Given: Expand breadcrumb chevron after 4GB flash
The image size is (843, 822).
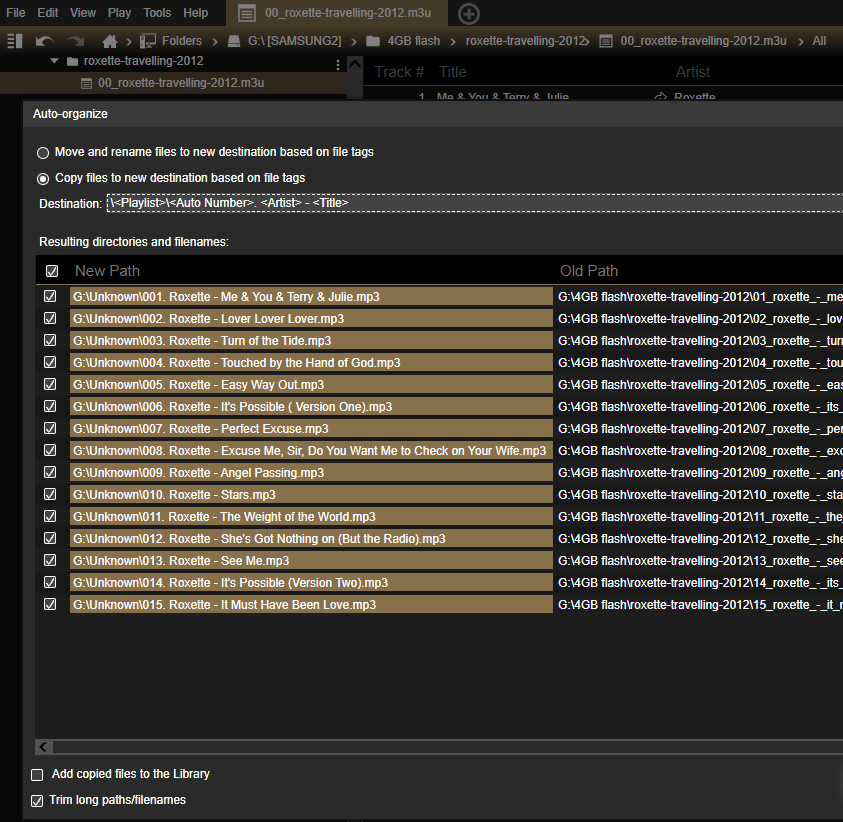Looking at the screenshot, I should tap(452, 41).
